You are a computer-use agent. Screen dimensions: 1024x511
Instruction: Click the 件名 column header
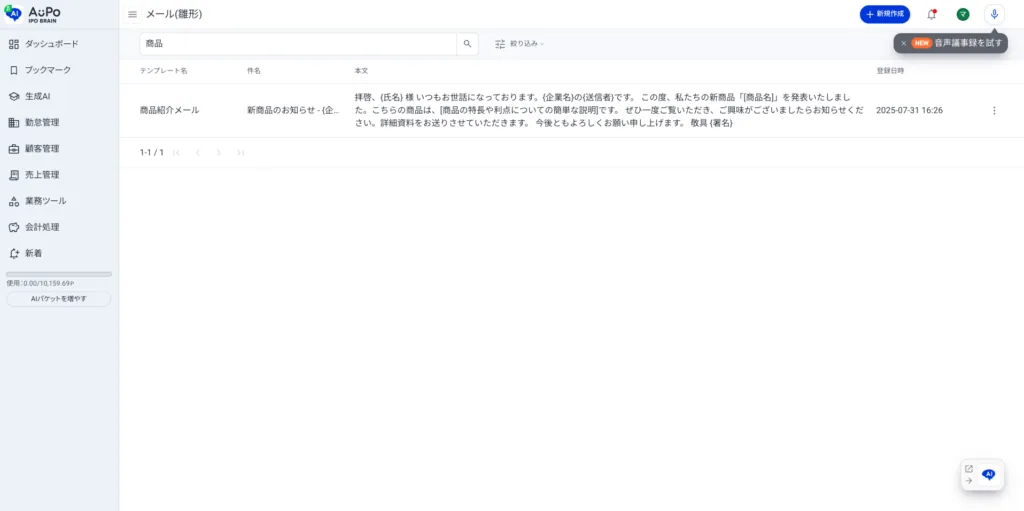coord(253,71)
